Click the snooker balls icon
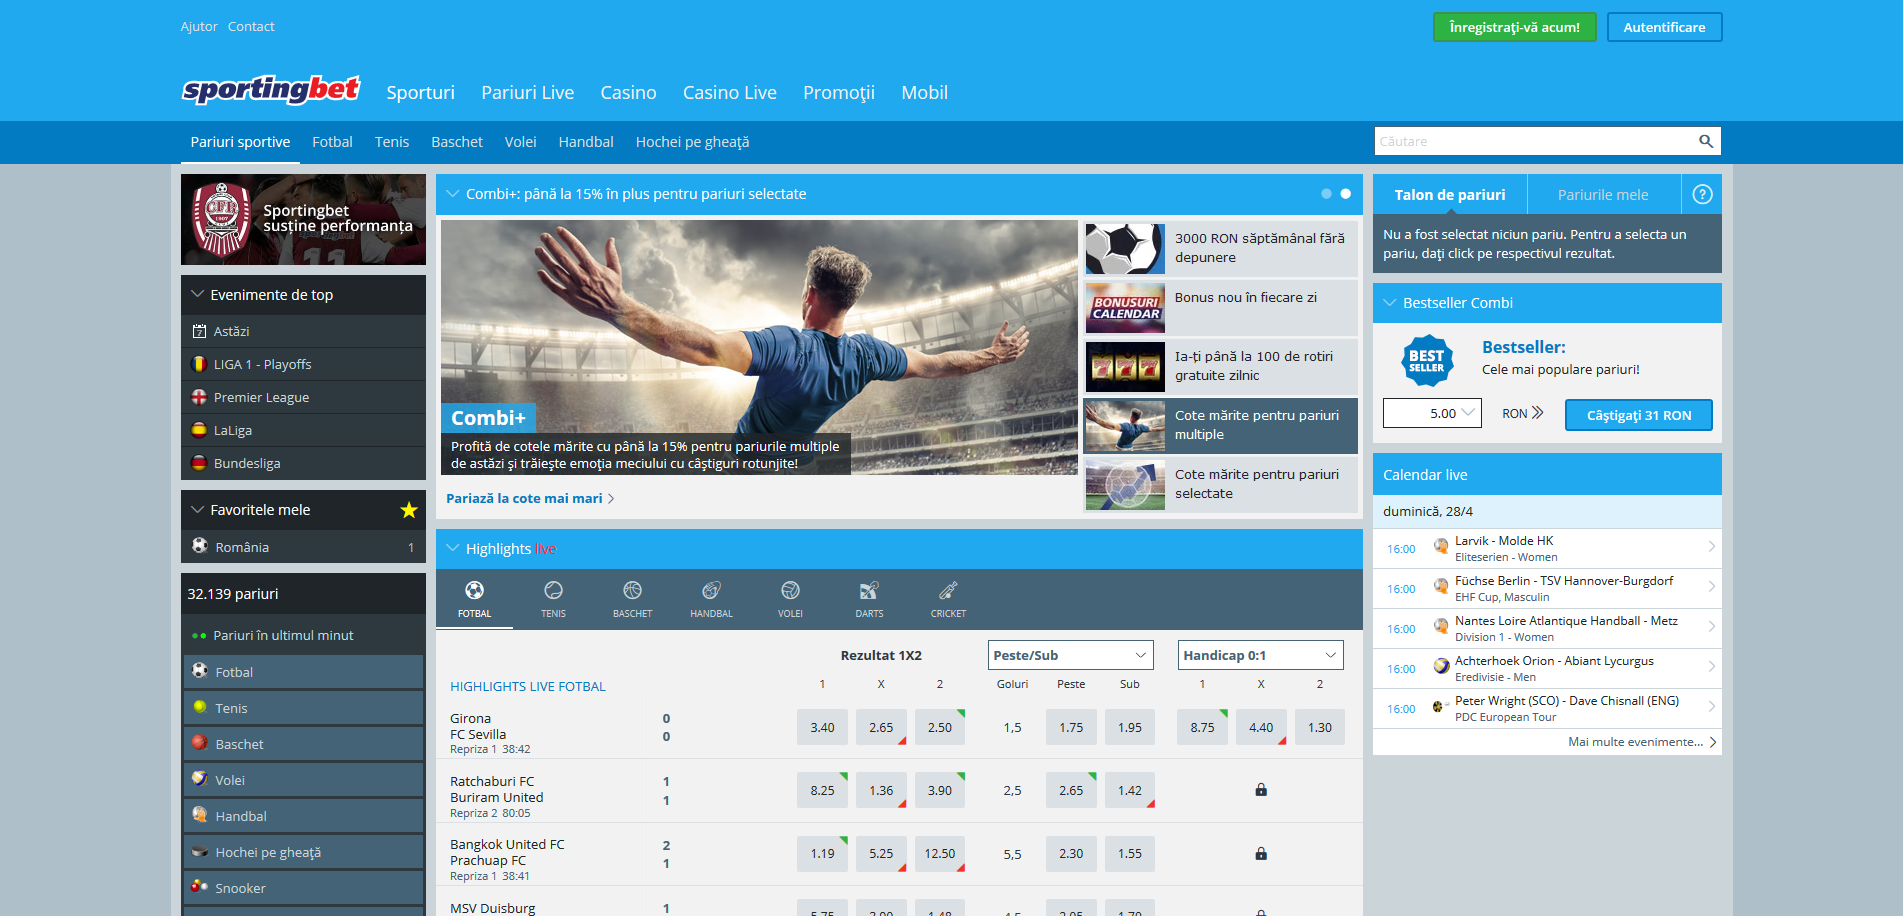Image resolution: width=1903 pixels, height=916 pixels. pos(200,887)
